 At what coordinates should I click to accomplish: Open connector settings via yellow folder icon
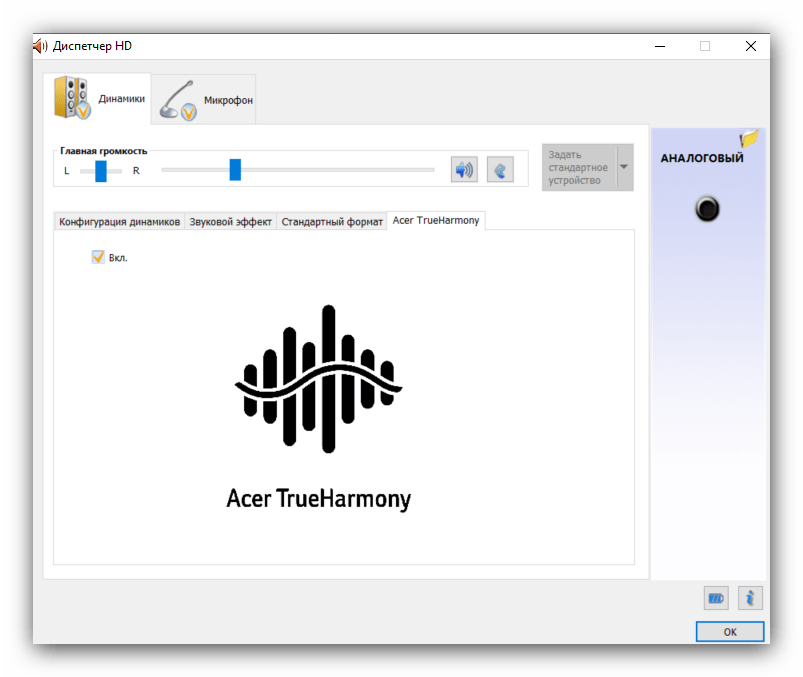click(x=749, y=139)
